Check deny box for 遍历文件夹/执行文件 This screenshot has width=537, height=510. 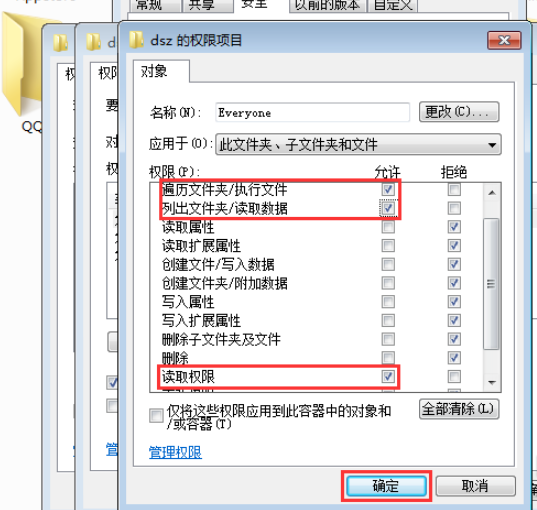454,189
